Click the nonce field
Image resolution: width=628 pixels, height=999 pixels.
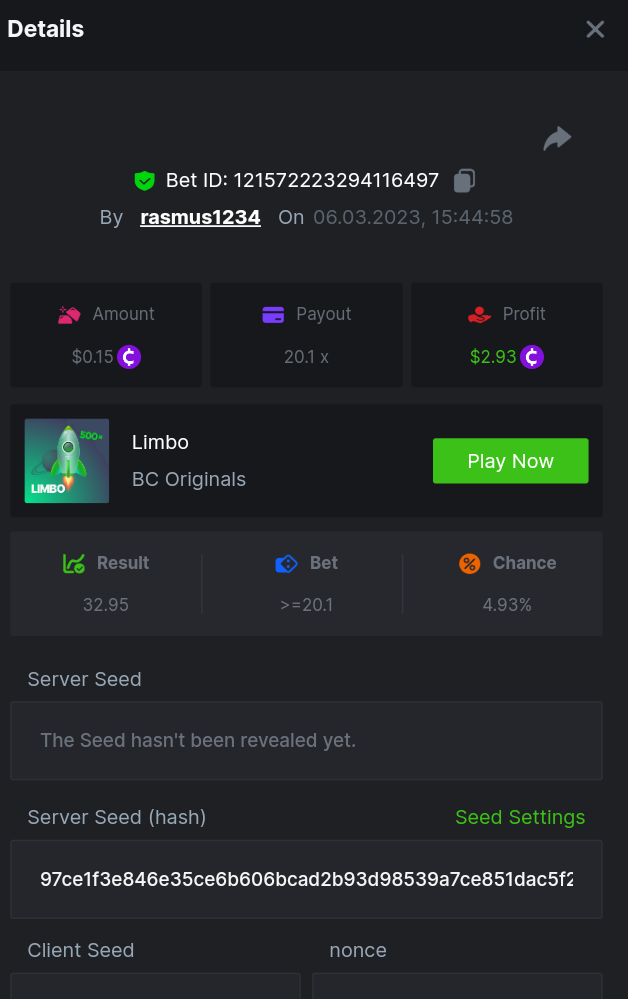tap(457, 985)
